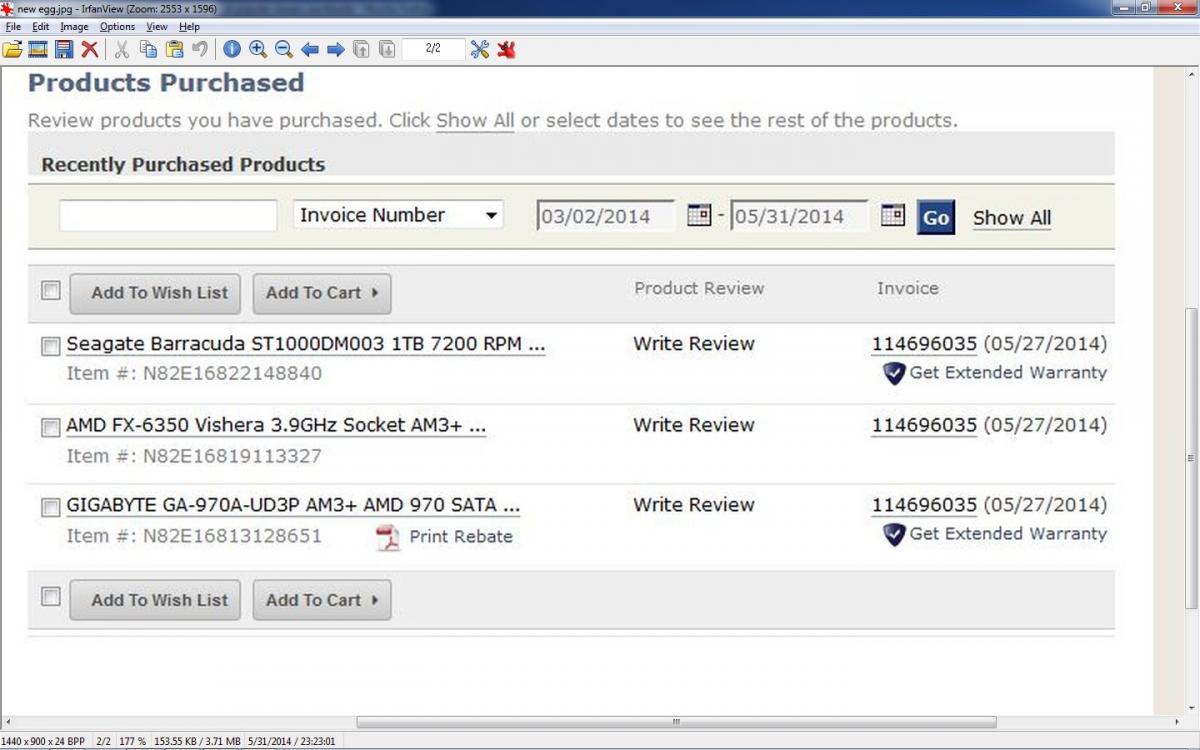Click the Cut scissors icon
1200x750 pixels.
[122, 49]
